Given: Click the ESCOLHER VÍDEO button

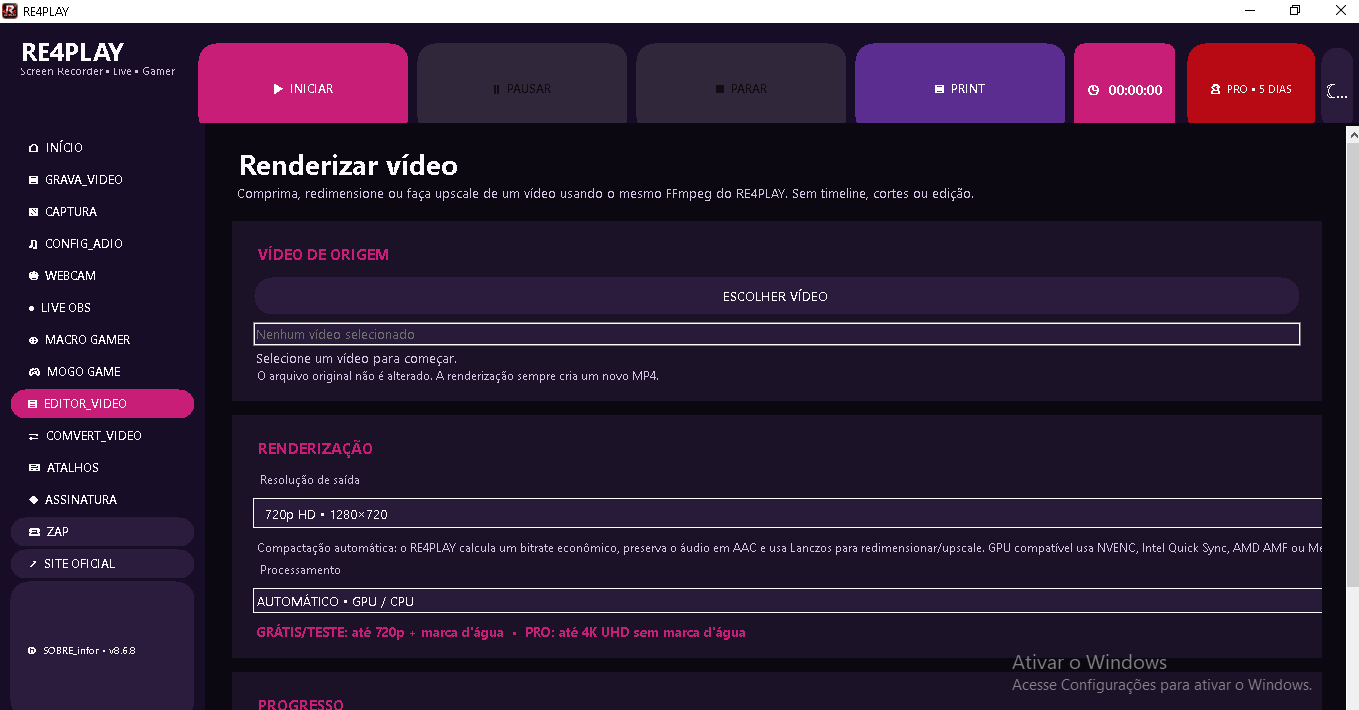Looking at the screenshot, I should pyautogui.click(x=776, y=296).
